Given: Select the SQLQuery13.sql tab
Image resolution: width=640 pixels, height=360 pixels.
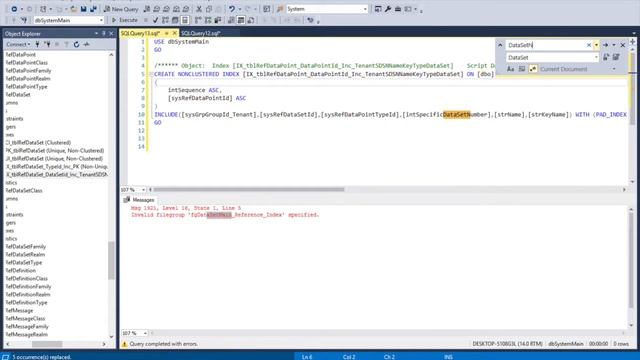Looking at the screenshot, I should [x=140, y=33].
